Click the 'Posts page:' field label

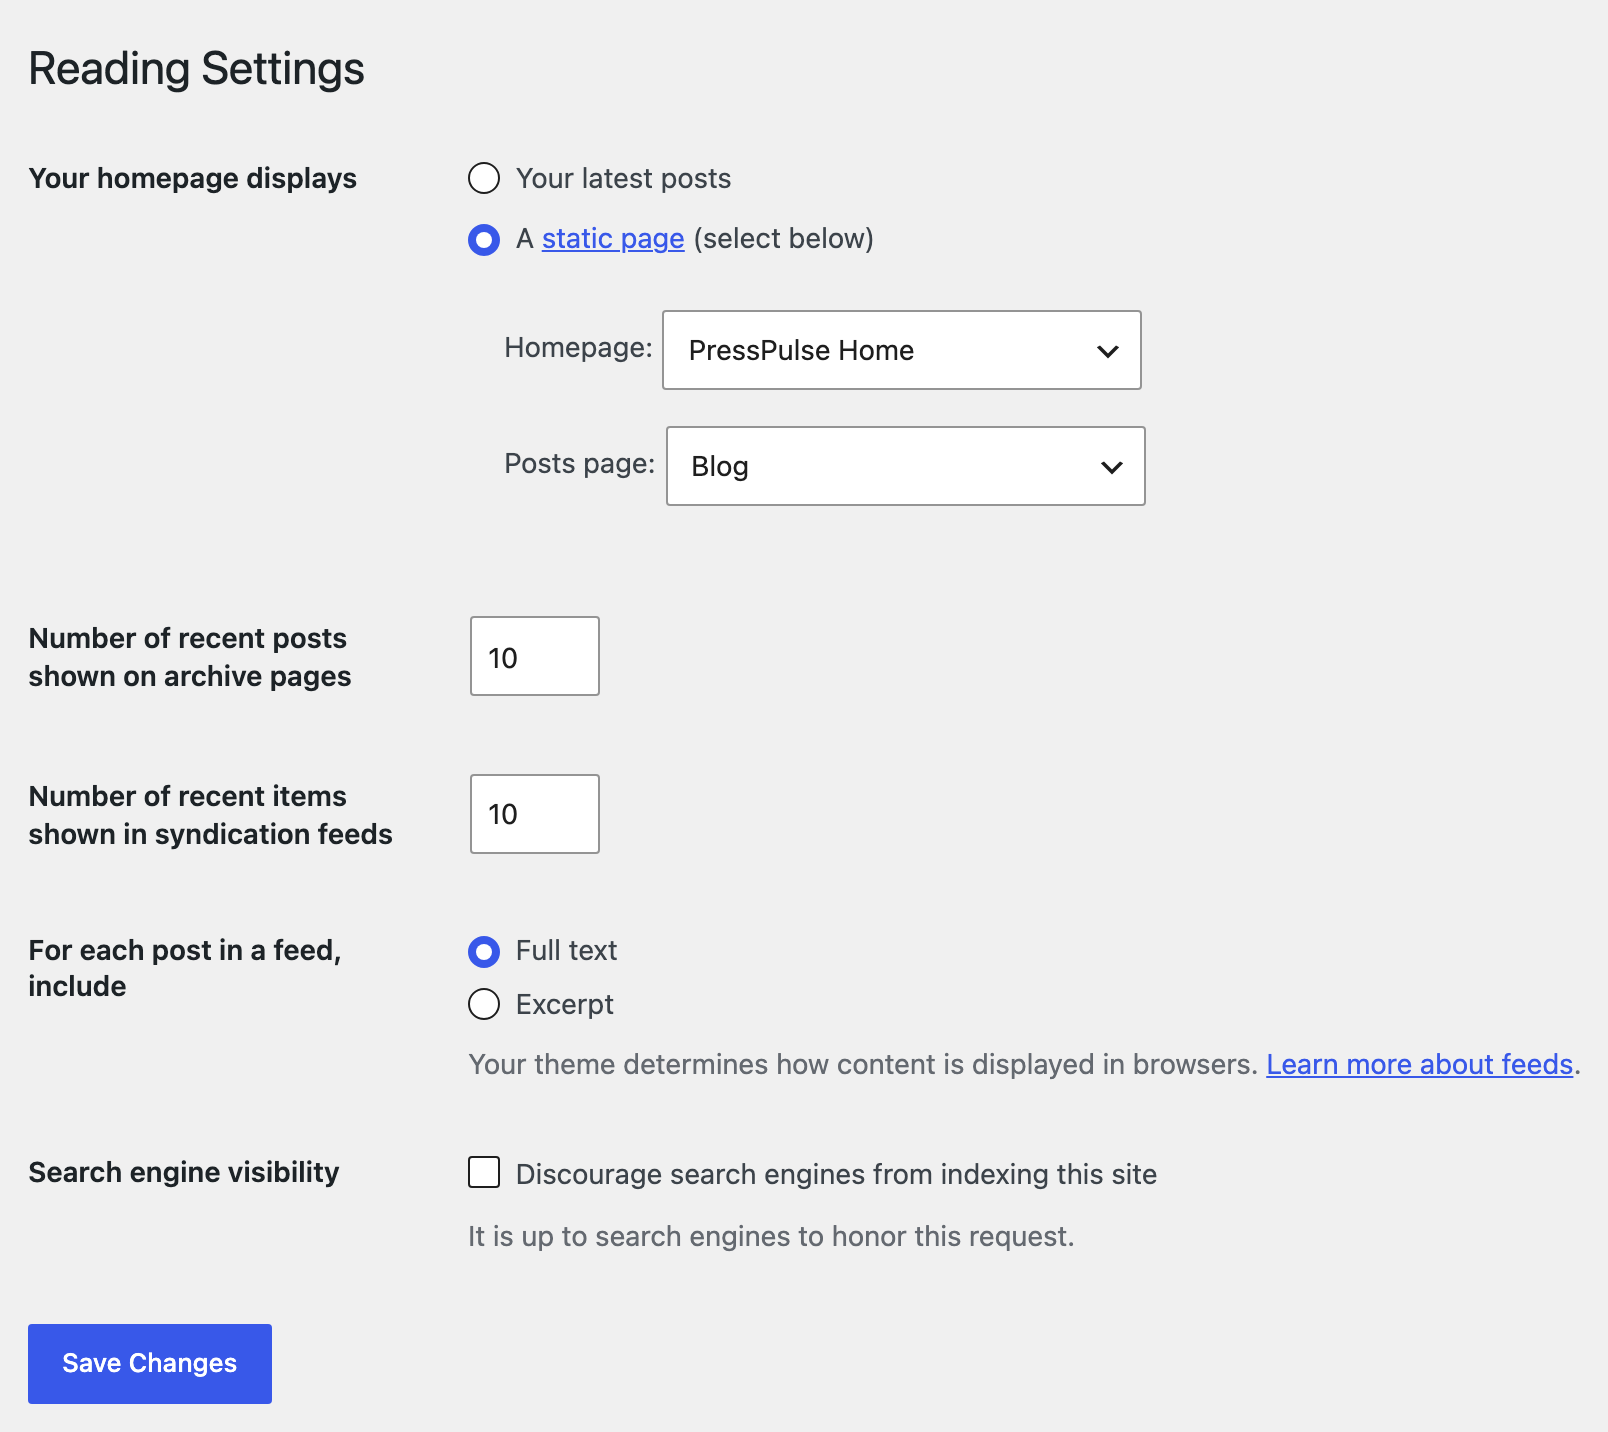click(x=580, y=463)
